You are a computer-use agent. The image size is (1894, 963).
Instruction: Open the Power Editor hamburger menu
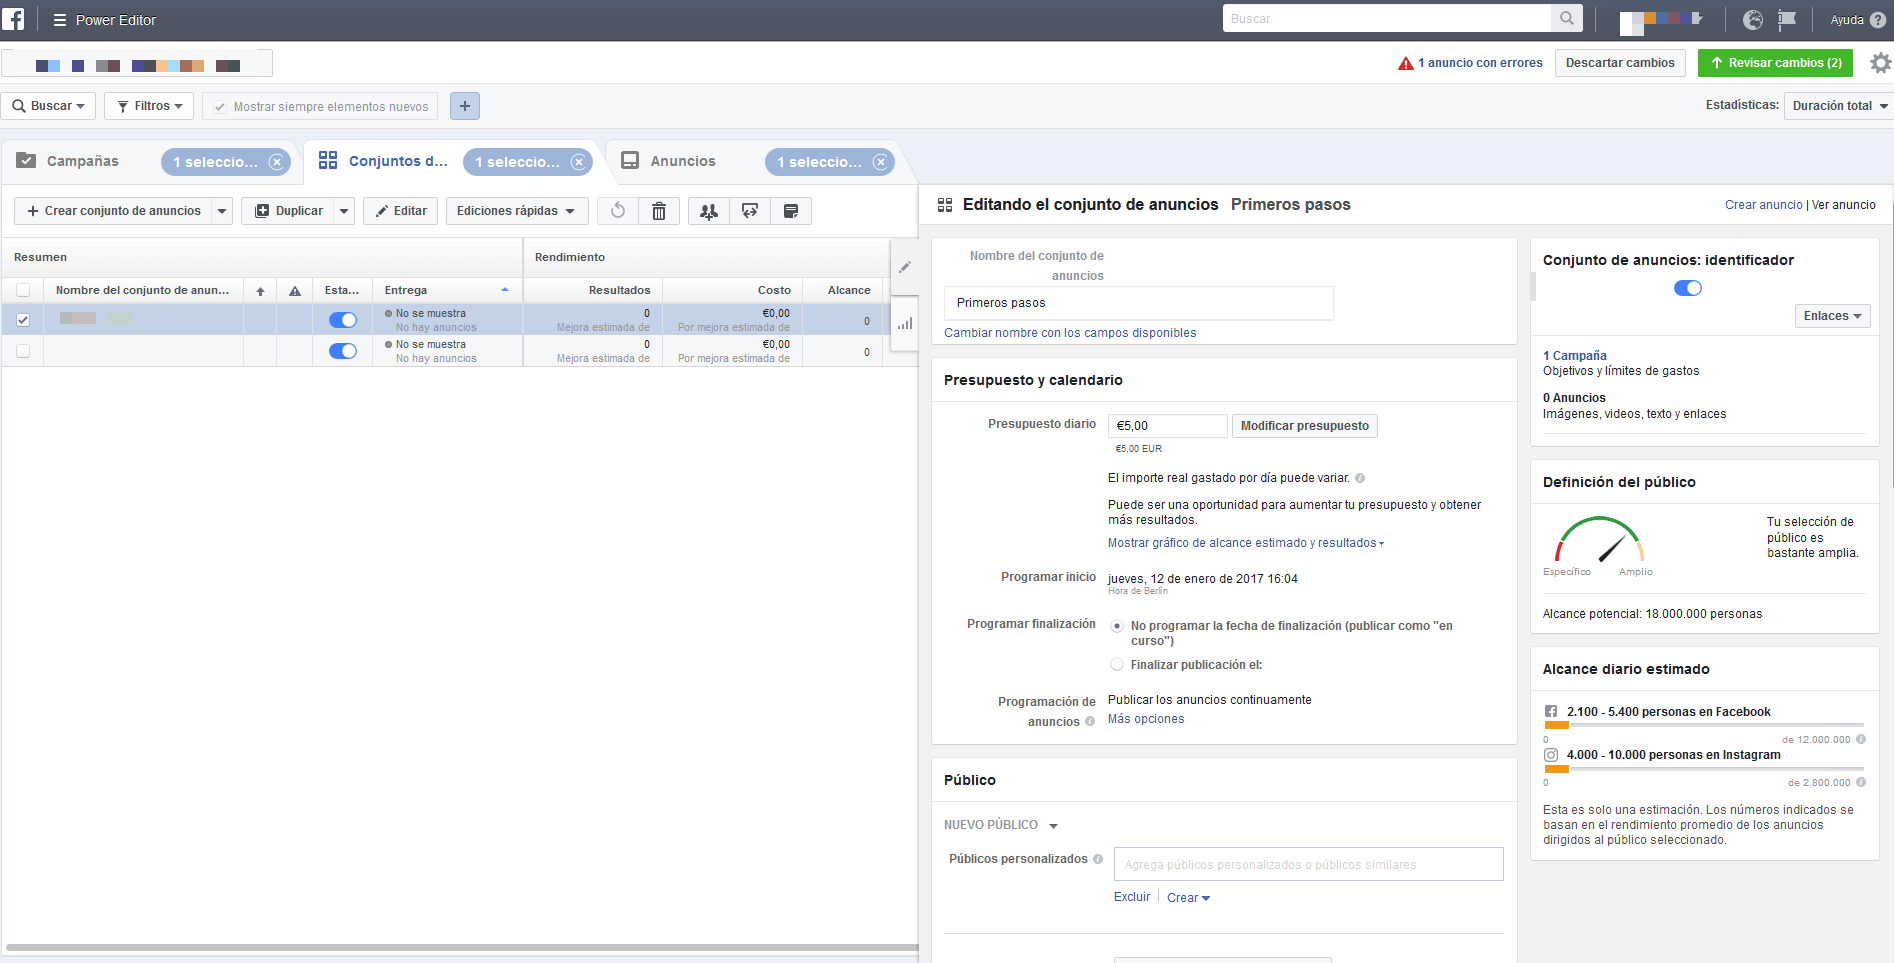[x=60, y=20]
